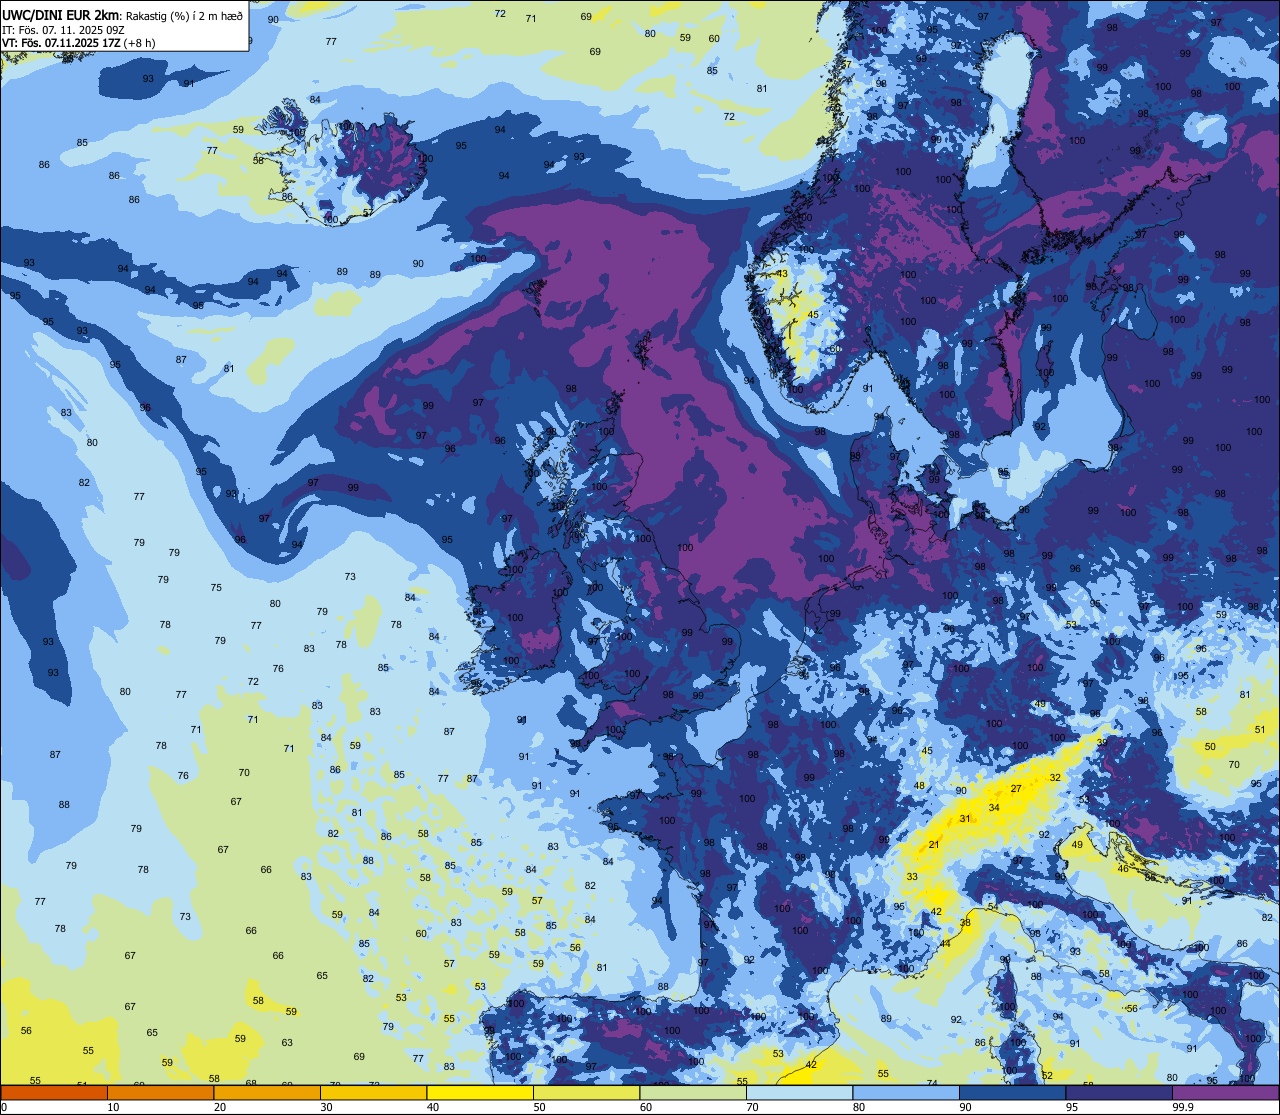
Task: Click the '40' tick label on colour scale
Action: pos(433,1107)
